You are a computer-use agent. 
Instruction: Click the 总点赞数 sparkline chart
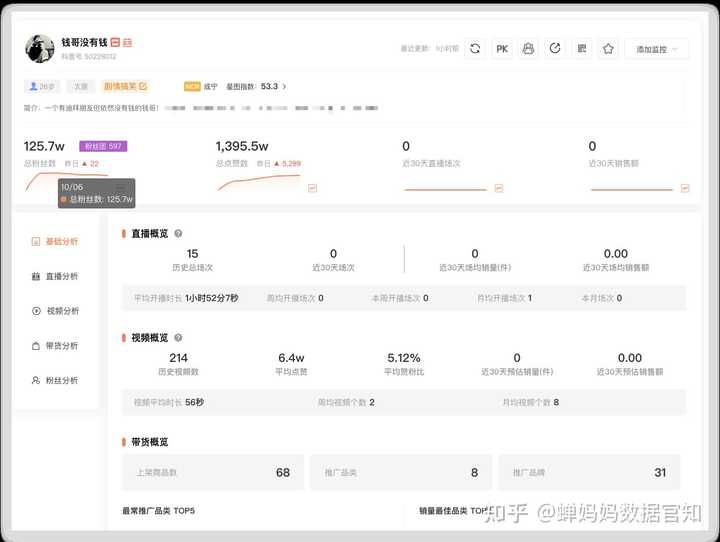pyautogui.click(x=259, y=182)
